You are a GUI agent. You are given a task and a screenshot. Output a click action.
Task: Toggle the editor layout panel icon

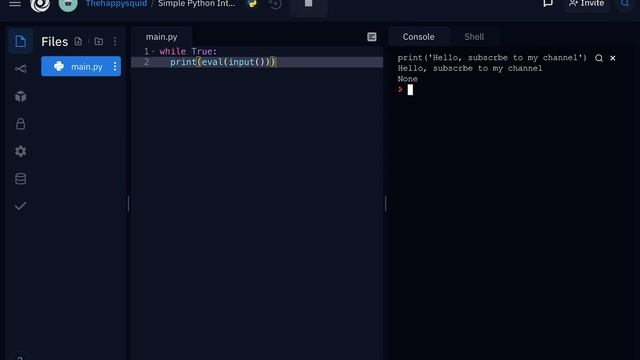[371, 37]
